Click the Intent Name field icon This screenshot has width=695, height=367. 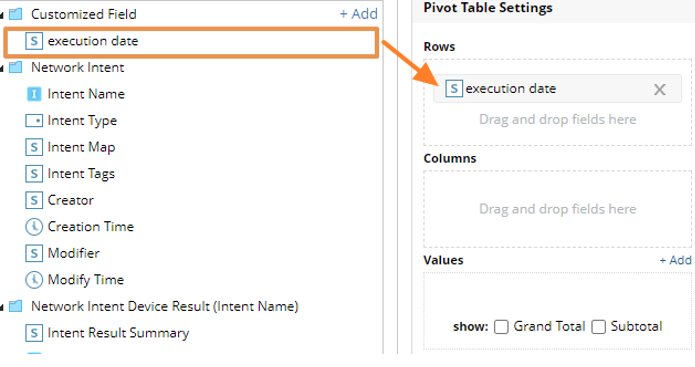click(34, 94)
